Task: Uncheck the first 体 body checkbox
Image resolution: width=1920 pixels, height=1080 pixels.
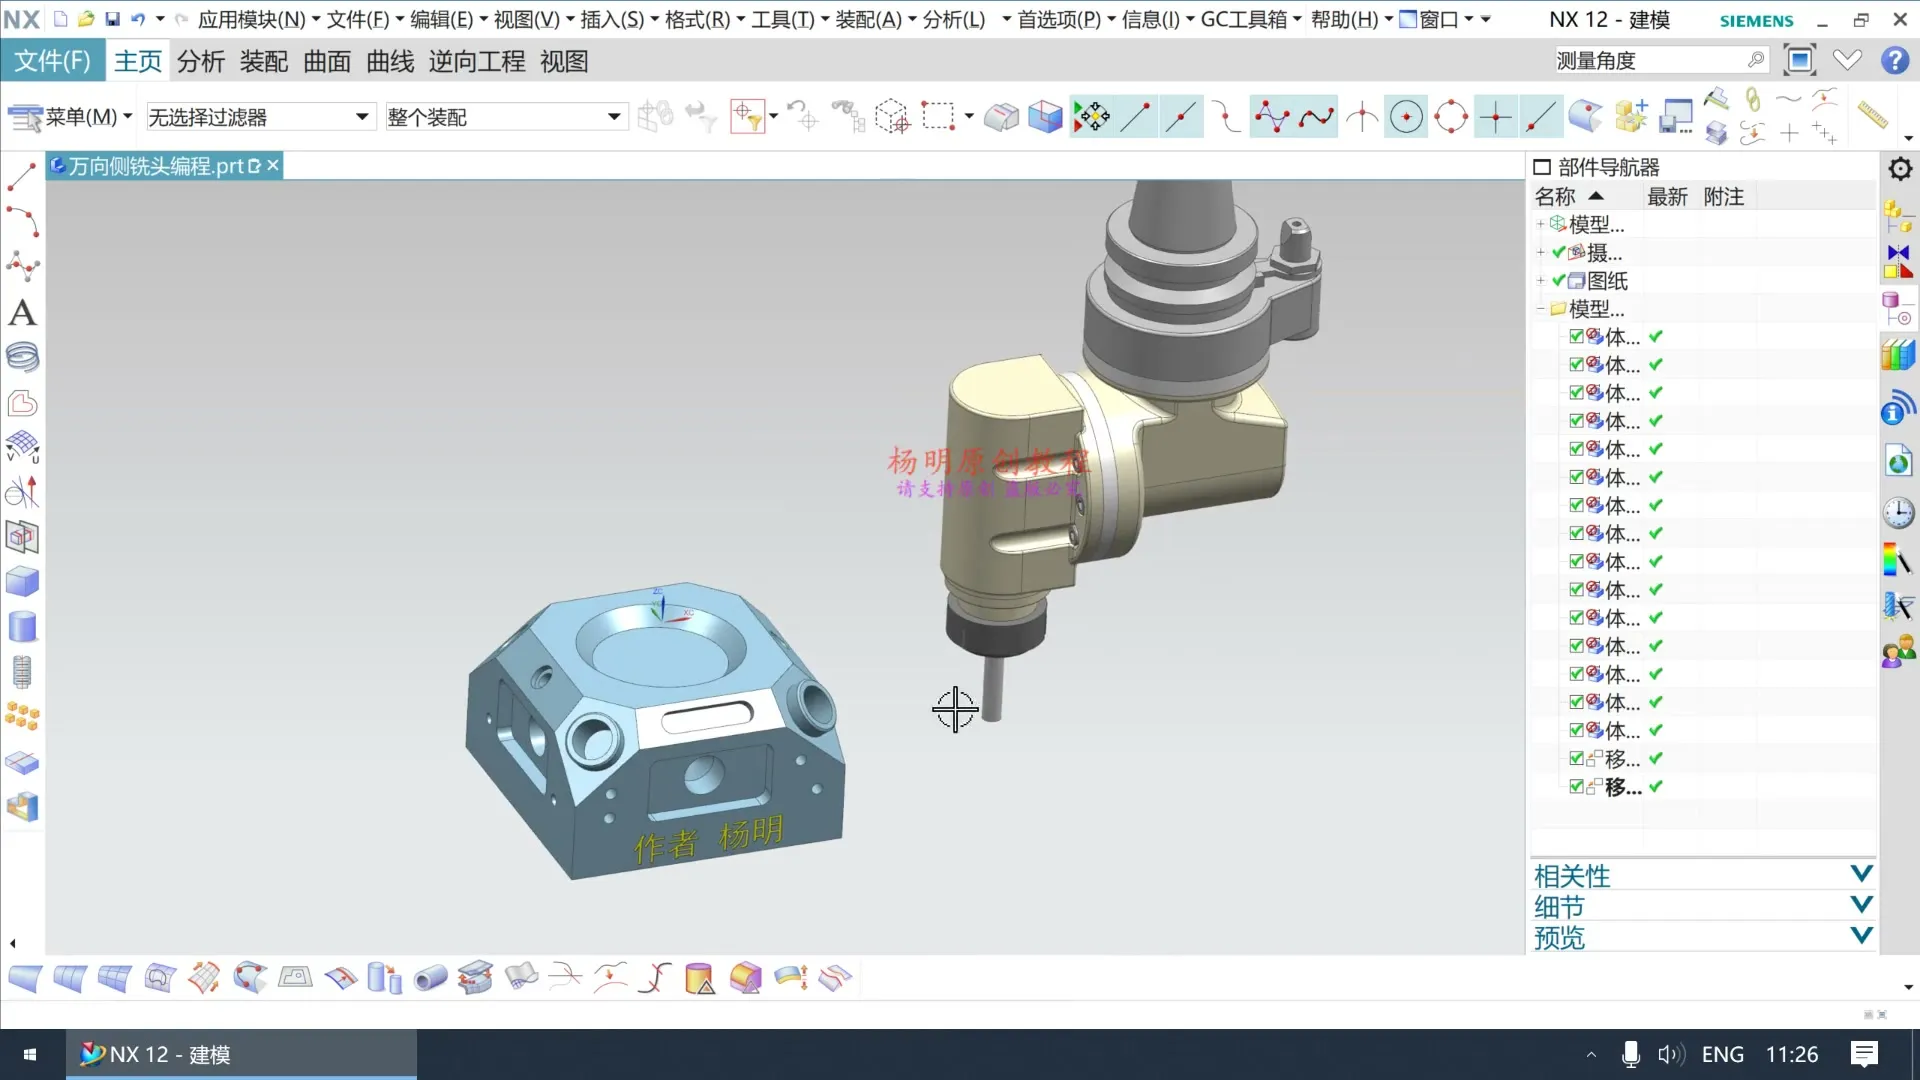Action: click(1576, 337)
